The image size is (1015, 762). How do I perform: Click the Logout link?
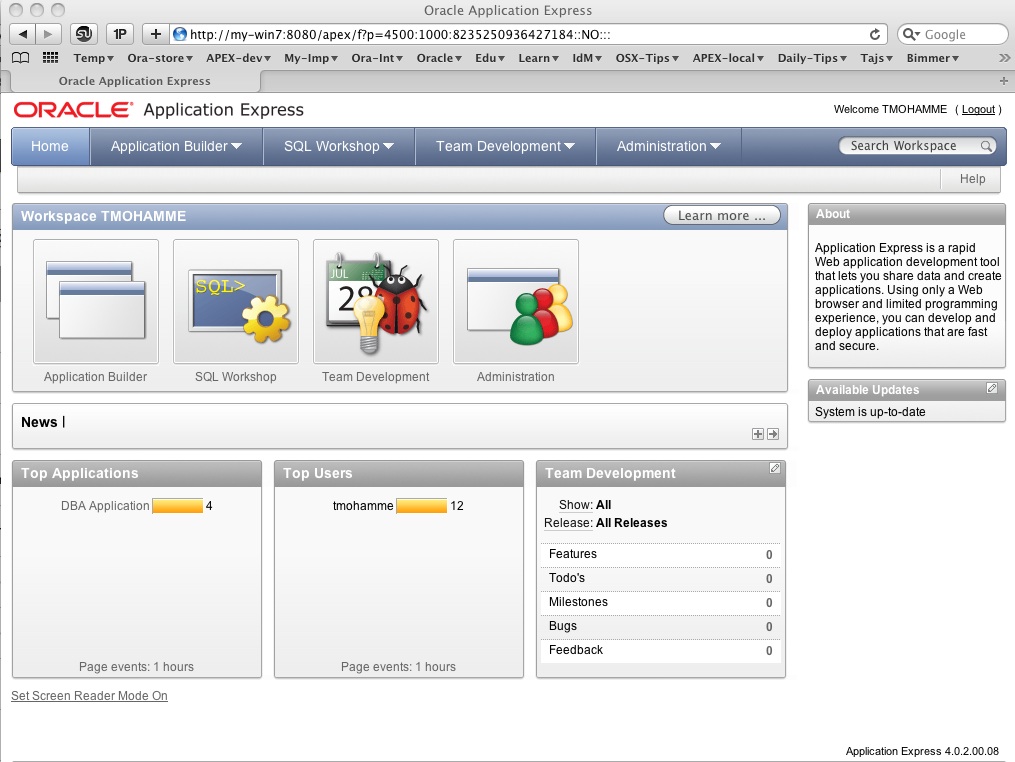click(x=978, y=109)
